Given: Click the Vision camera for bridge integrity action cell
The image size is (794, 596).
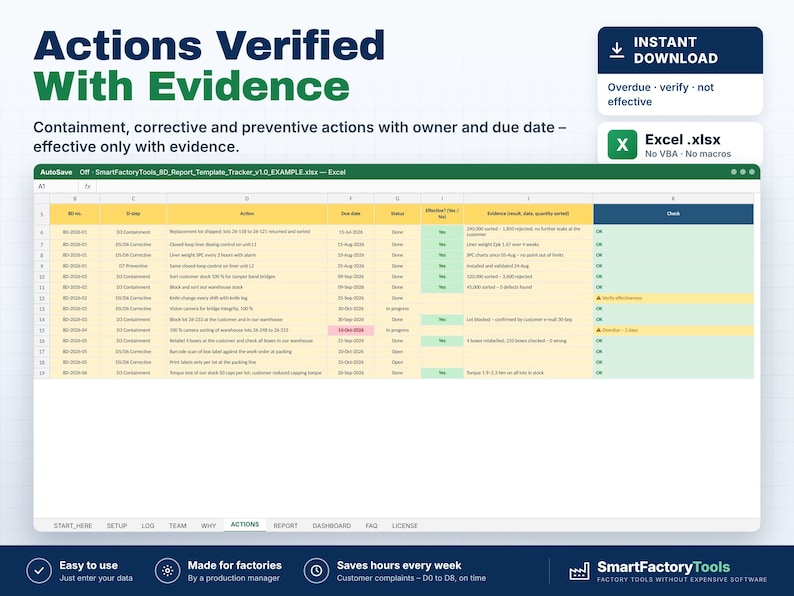Looking at the screenshot, I should (247, 309).
